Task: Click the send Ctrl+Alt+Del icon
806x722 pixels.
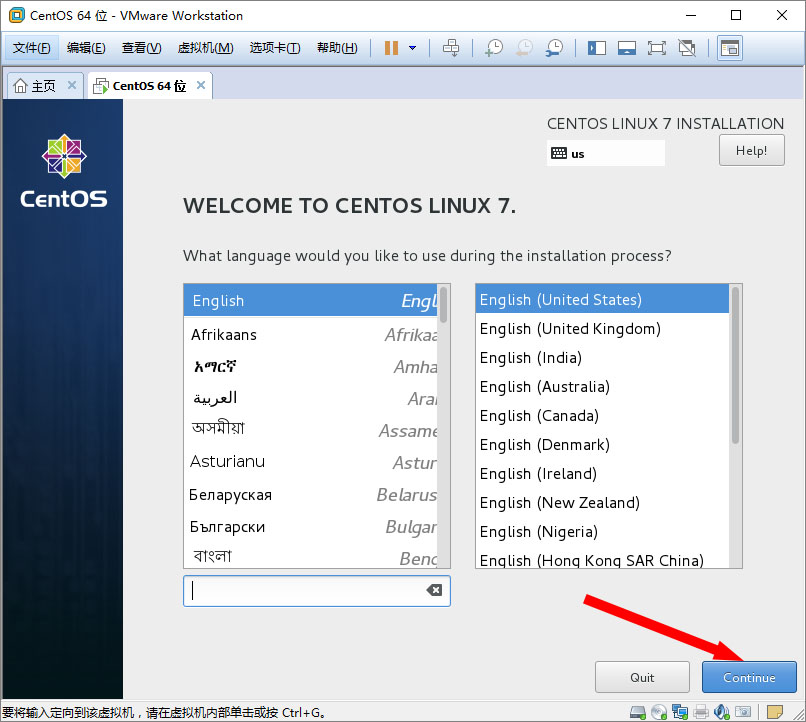Action: (451, 48)
